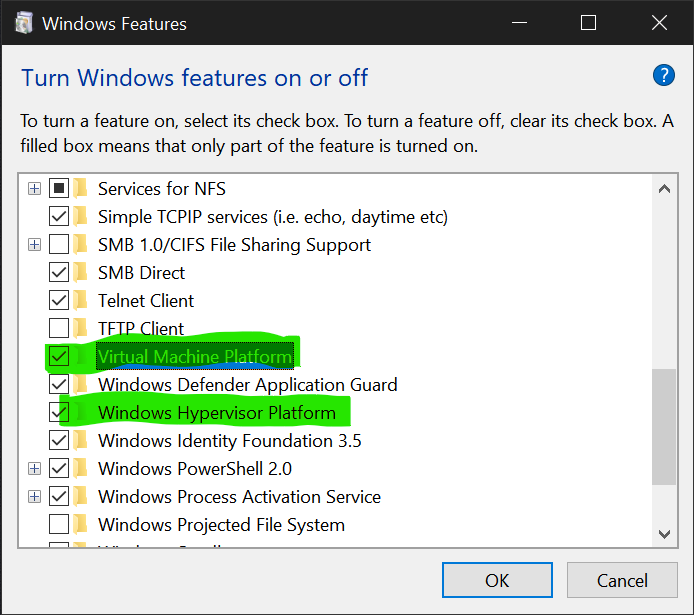Image resolution: width=694 pixels, height=615 pixels.
Task: Toggle the Virtual Machine Platform checkbox
Action: [59, 356]
